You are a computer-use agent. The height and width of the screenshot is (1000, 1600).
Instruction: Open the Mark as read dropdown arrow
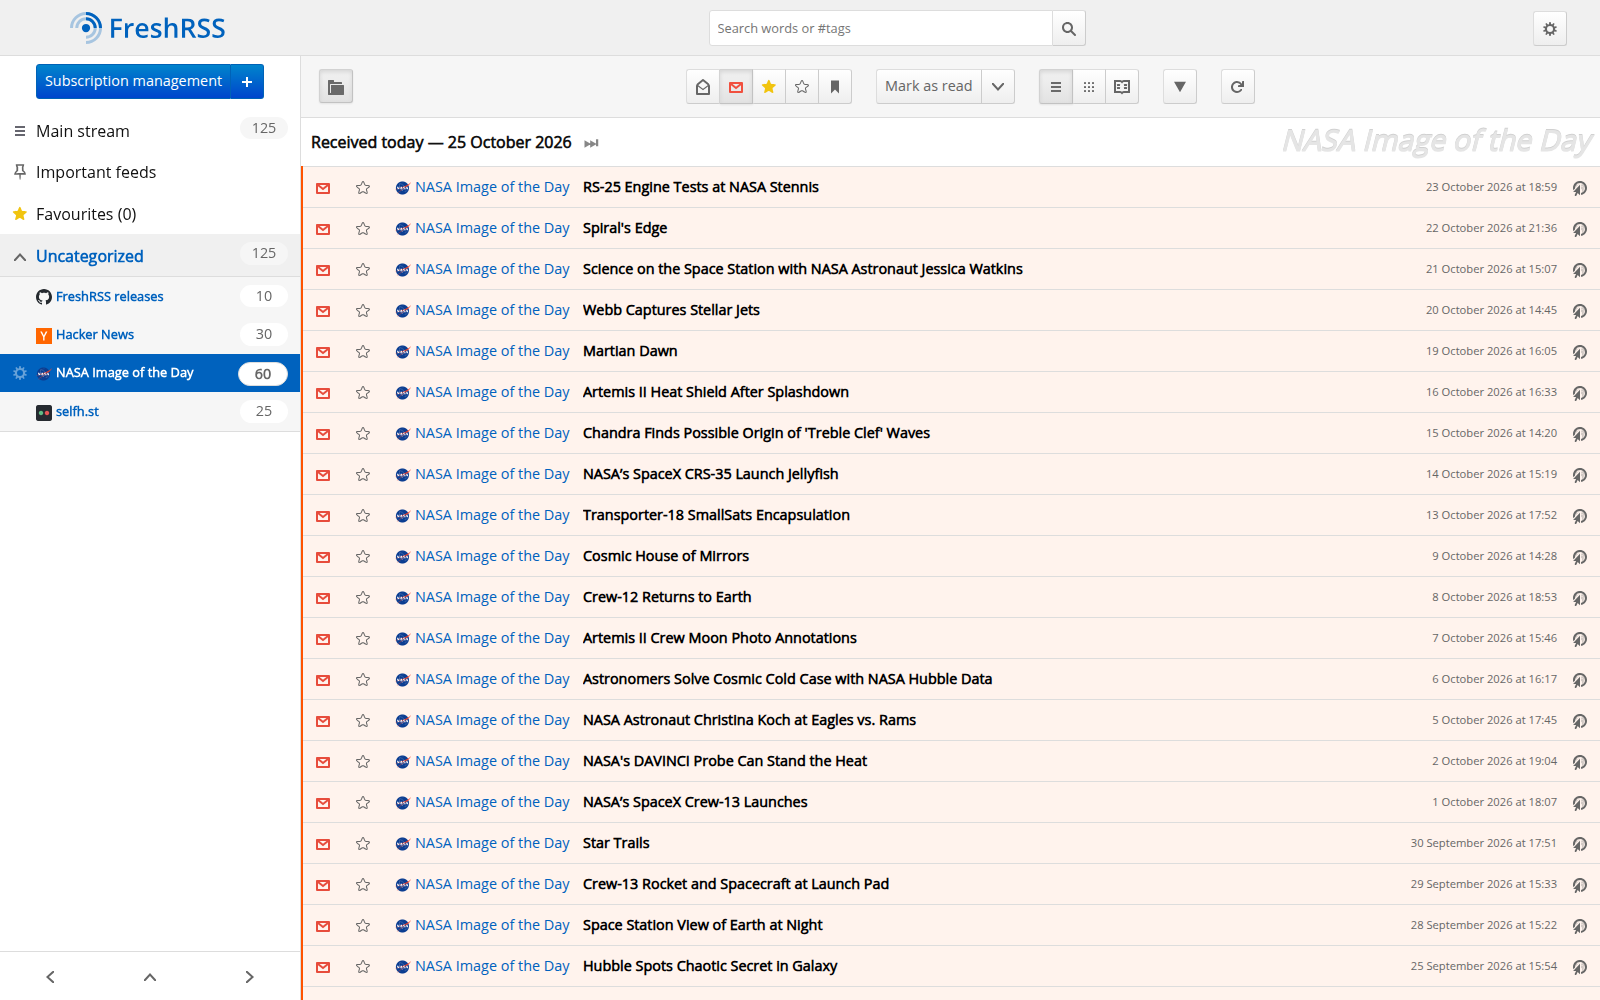click(998, 87)
